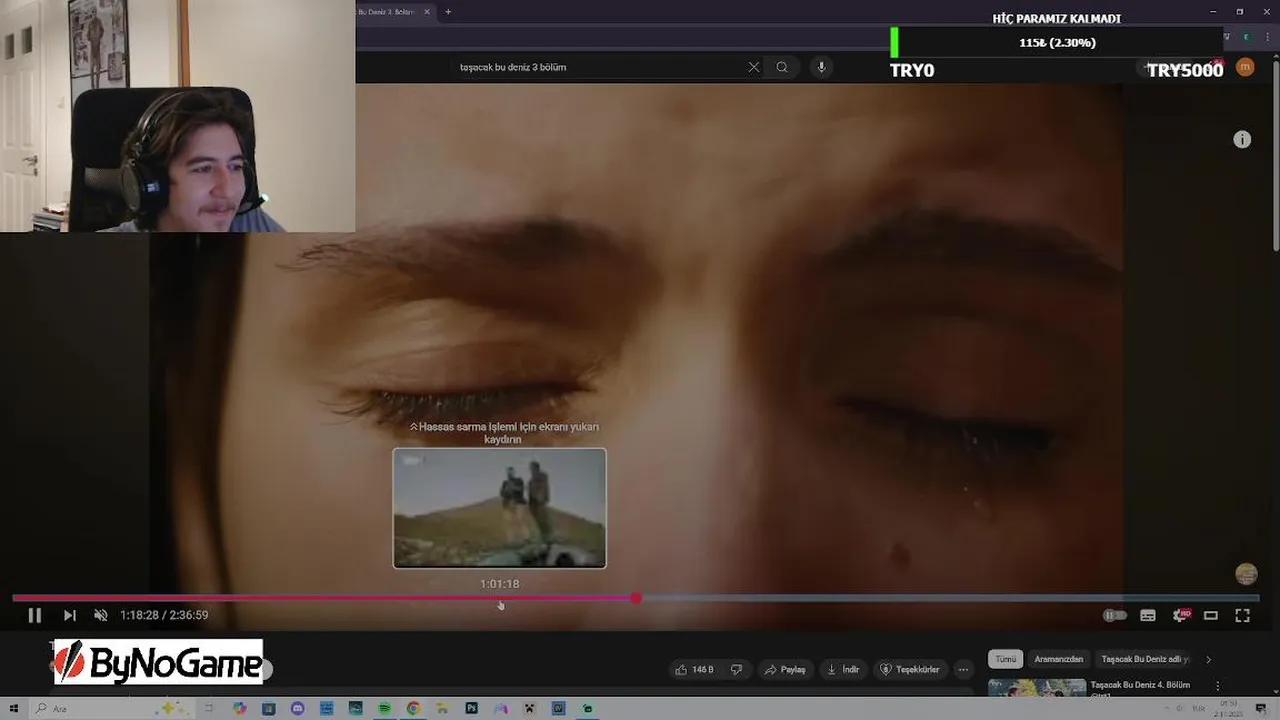Click the Windows taskbar search box
The height and width of the screenshot is (720, 1280).
[110, 709]
